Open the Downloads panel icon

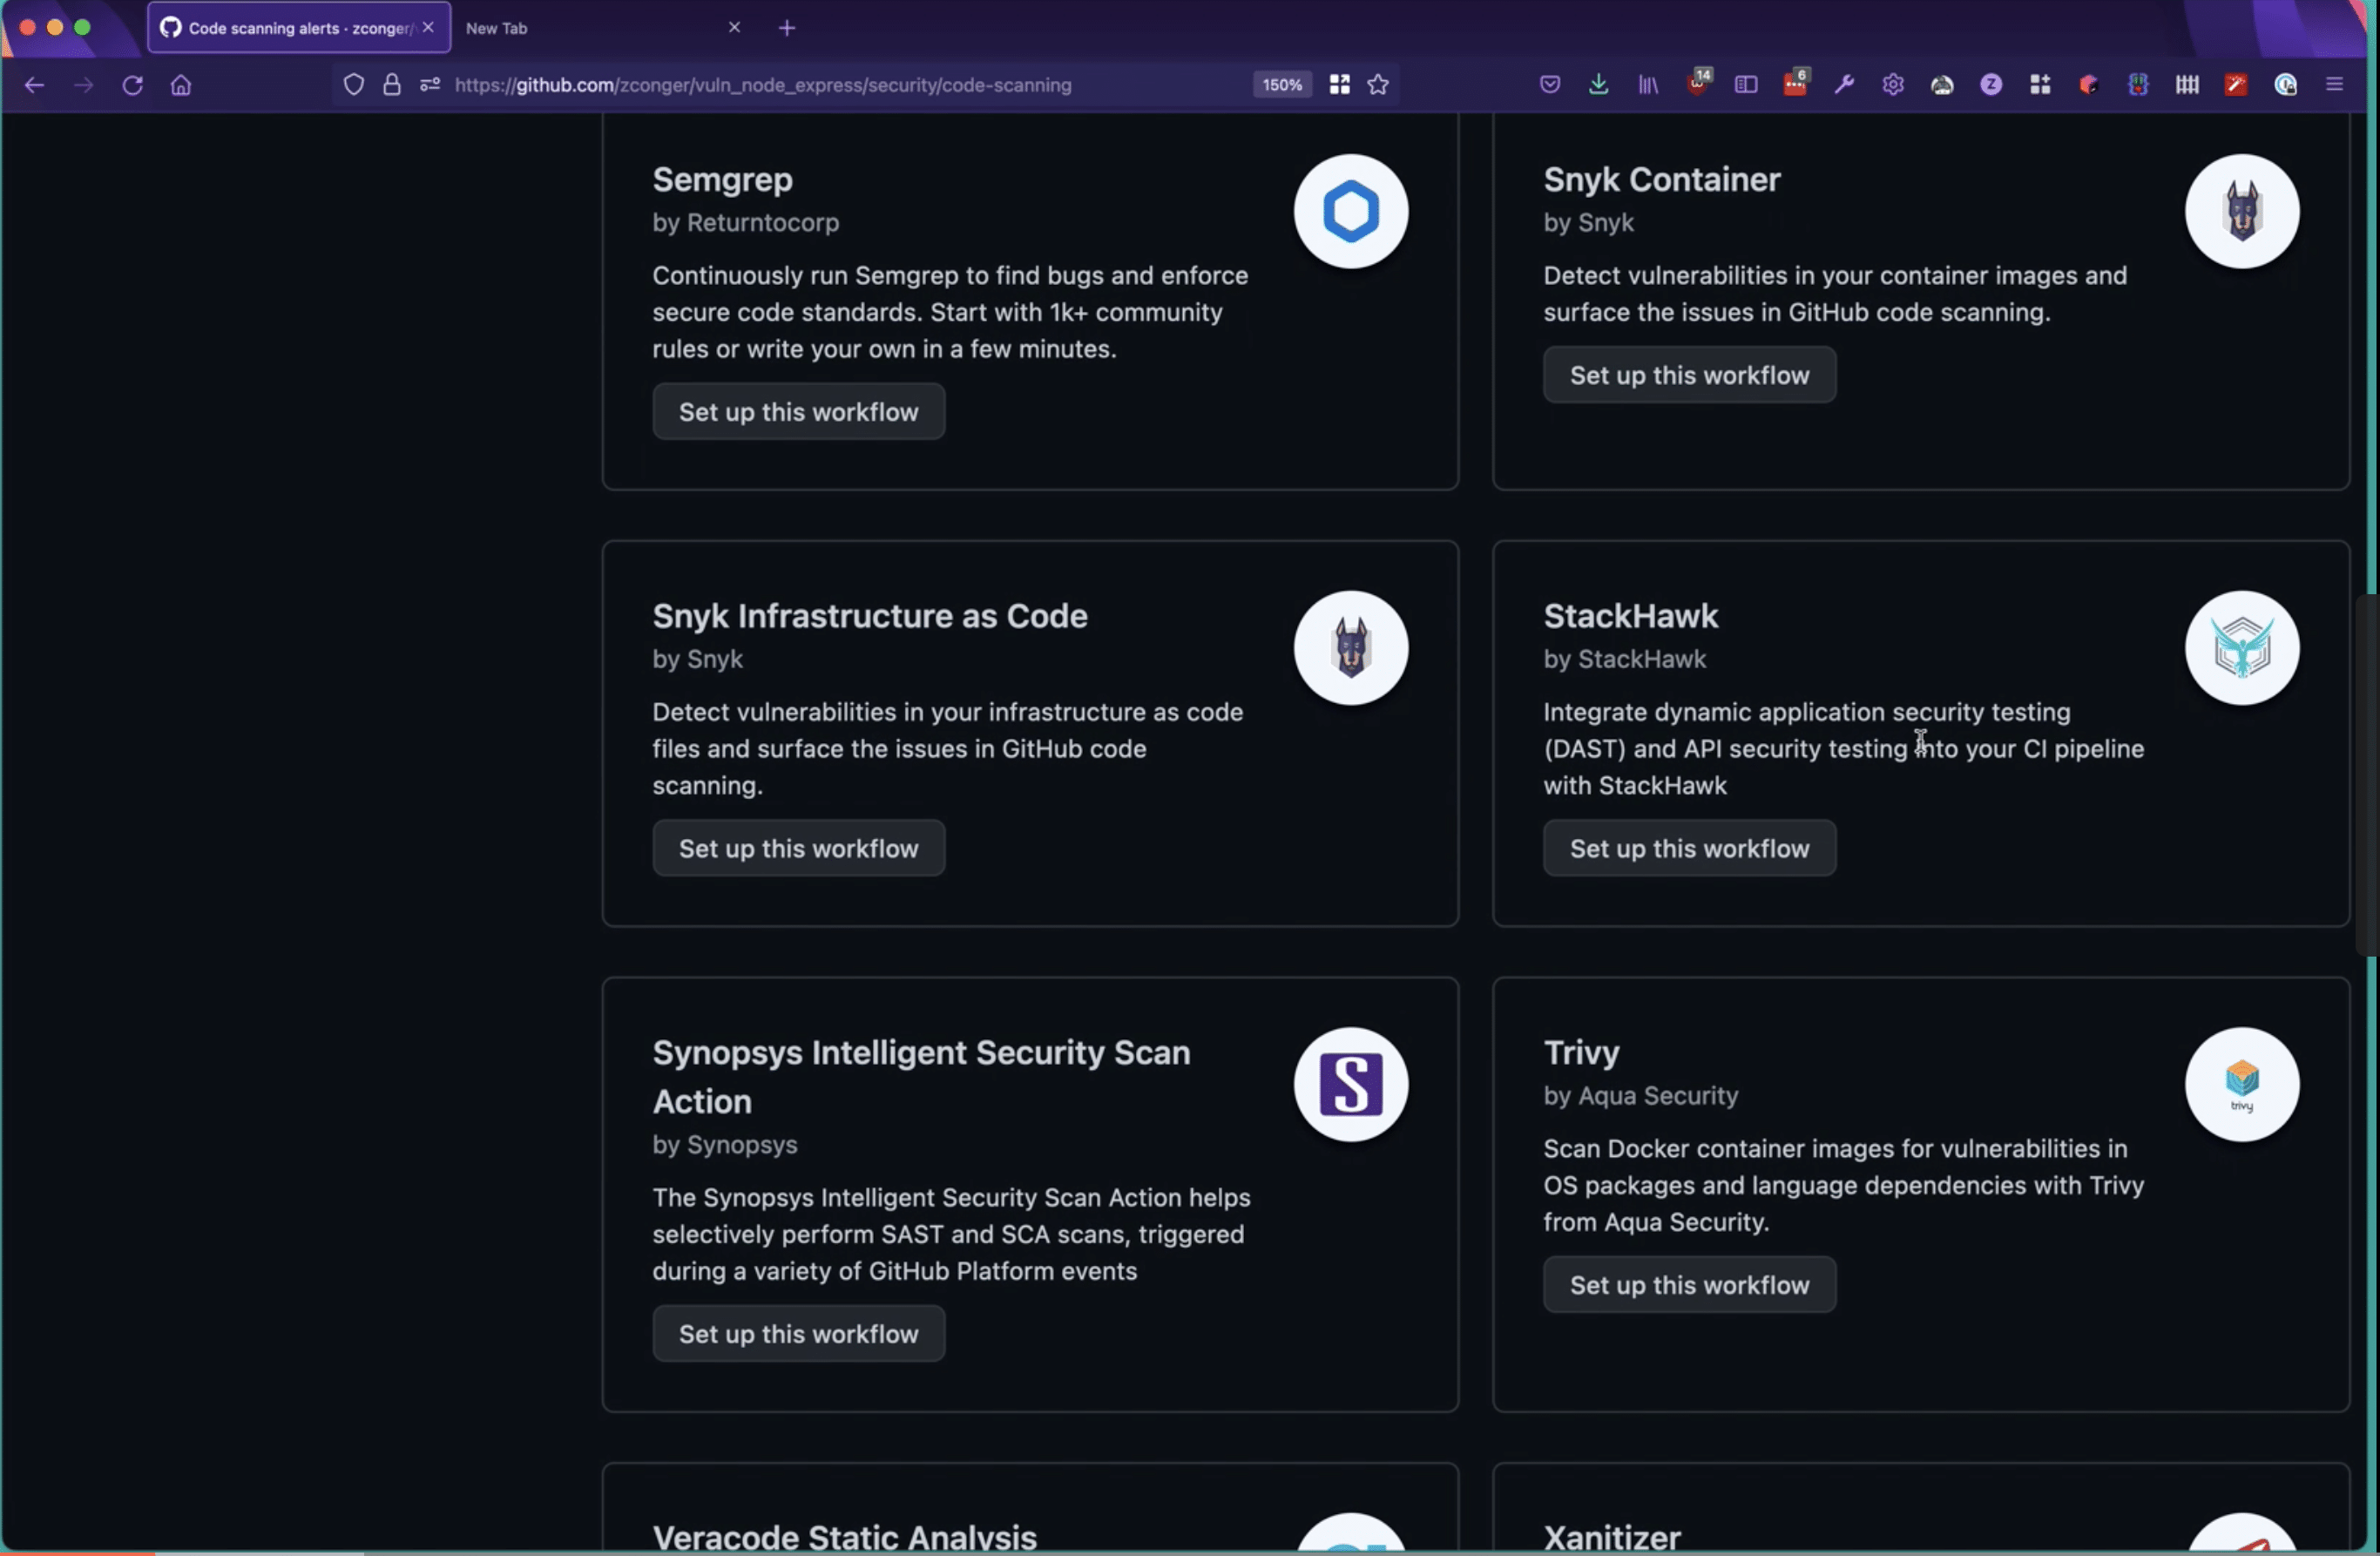1599,85
